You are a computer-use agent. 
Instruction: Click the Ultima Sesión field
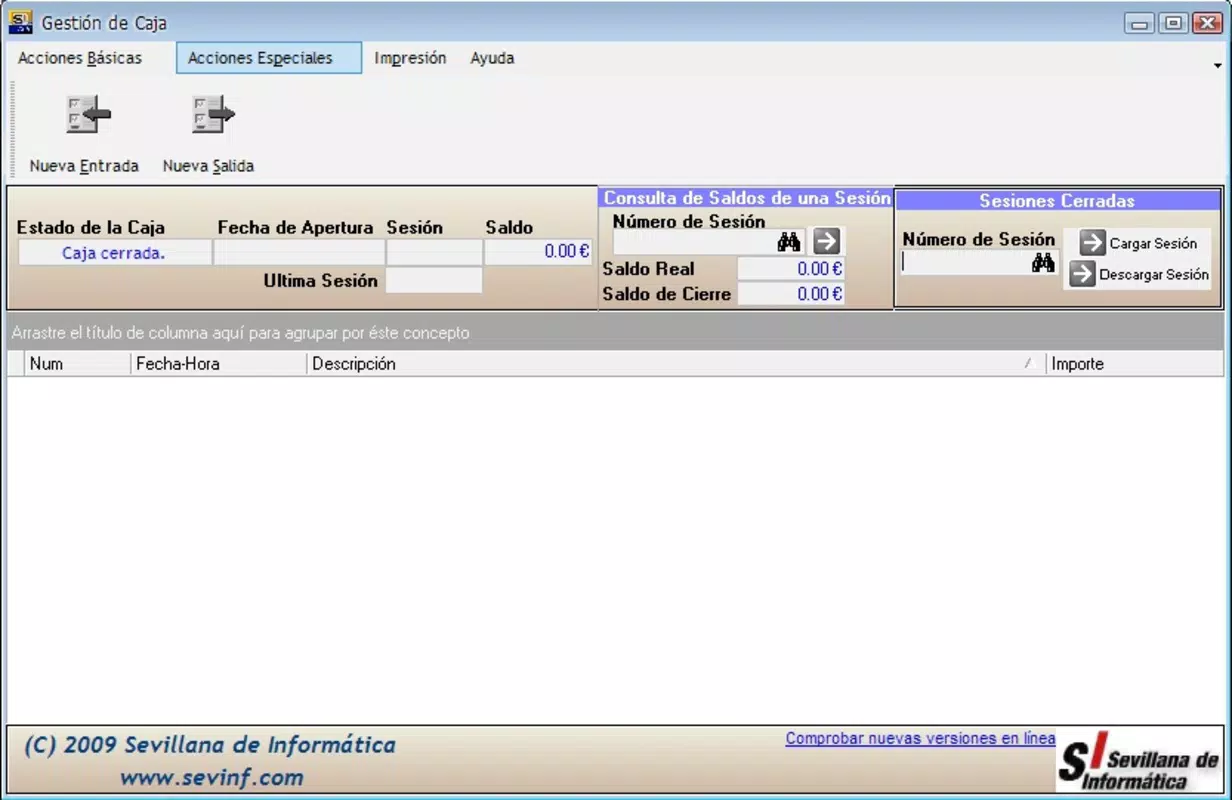click(433, 281)
